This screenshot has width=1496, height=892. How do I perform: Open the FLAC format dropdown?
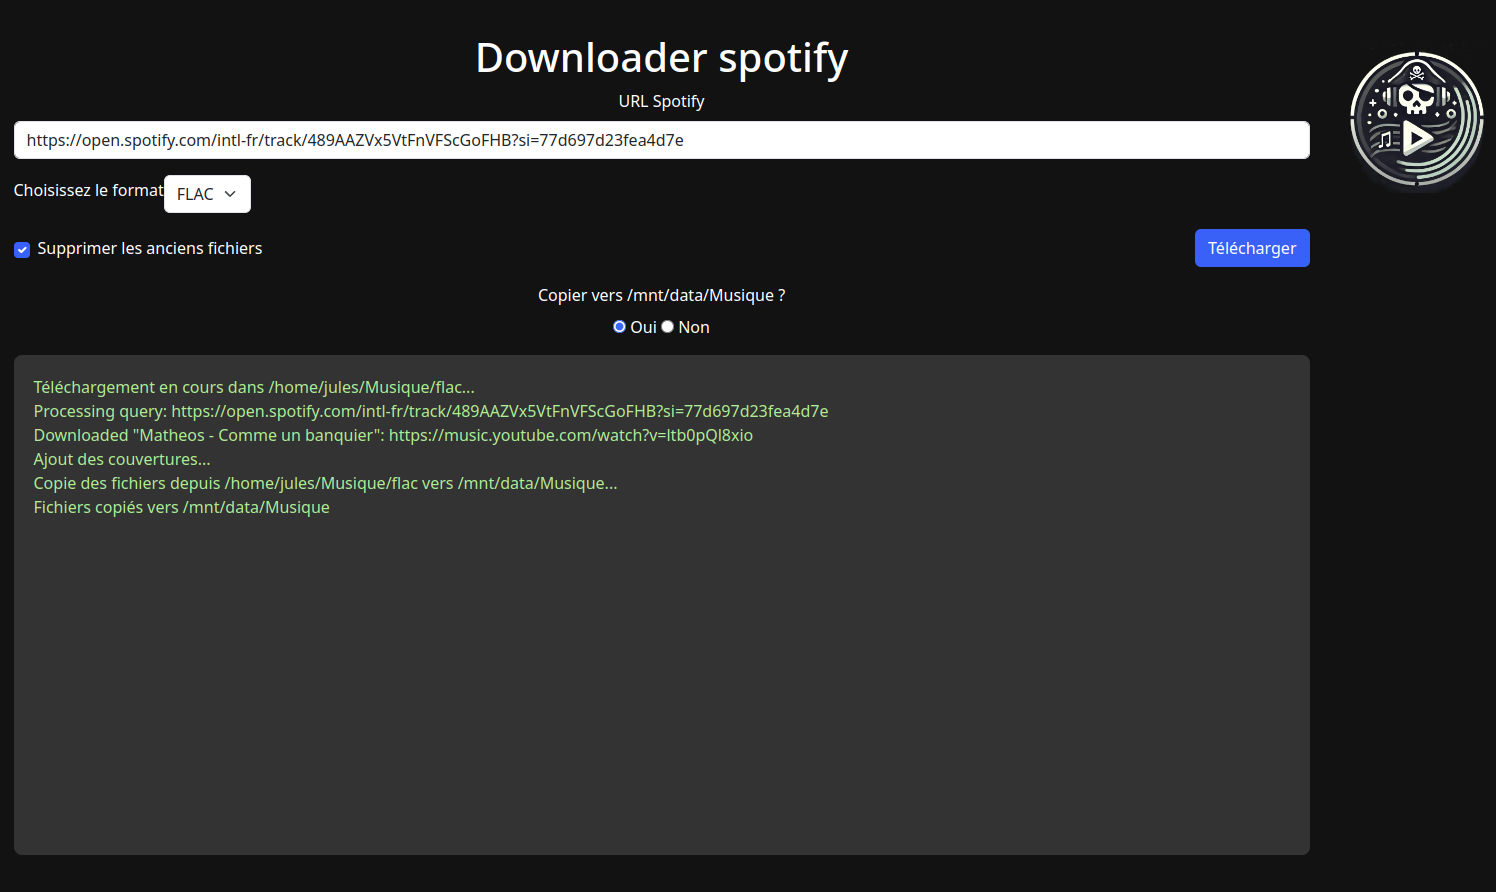tap(206, 194)
